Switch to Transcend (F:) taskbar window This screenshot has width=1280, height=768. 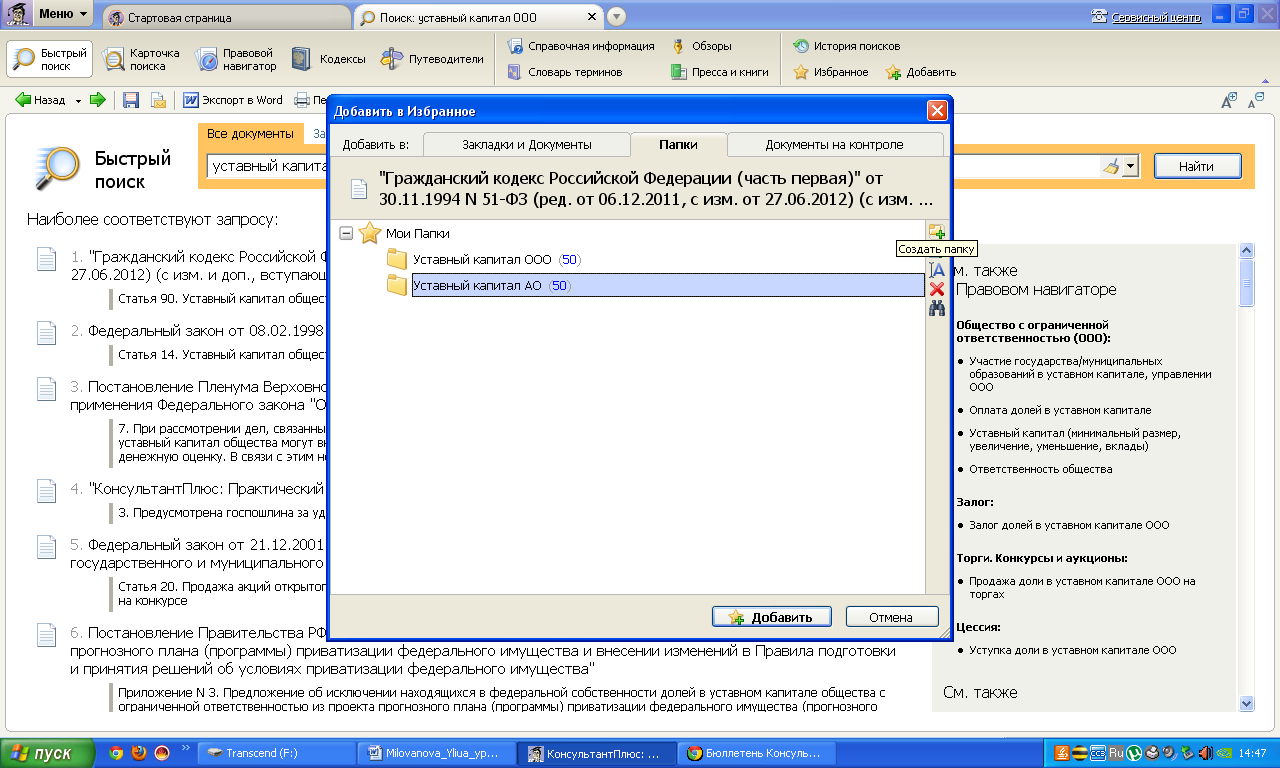click(x=278, y=753)
